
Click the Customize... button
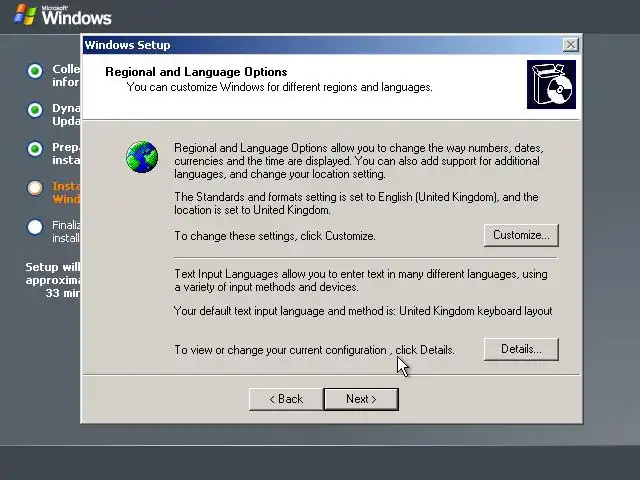click(x=521, y=235)
